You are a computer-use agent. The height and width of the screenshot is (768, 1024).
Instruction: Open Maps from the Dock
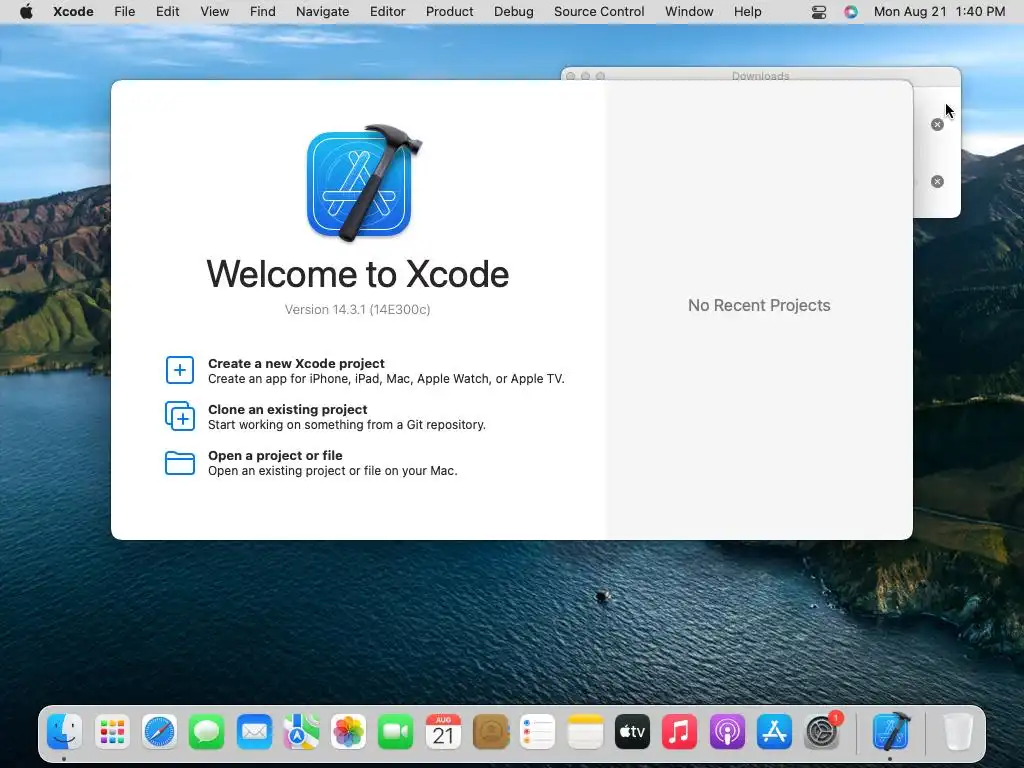pyautogui.click(x=301, y=731)
